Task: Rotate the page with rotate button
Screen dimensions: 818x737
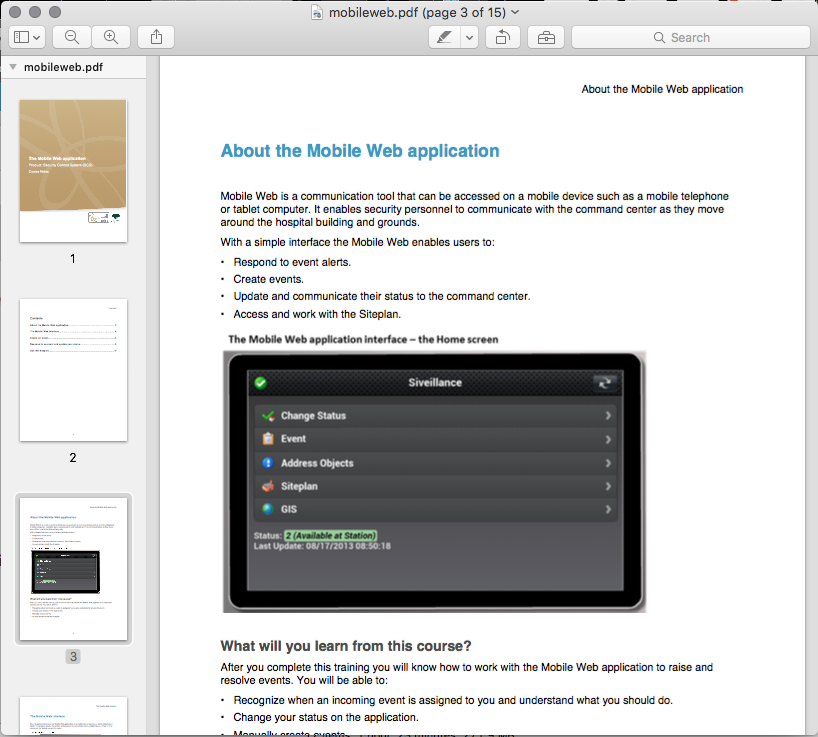Action: click(502, 37)
